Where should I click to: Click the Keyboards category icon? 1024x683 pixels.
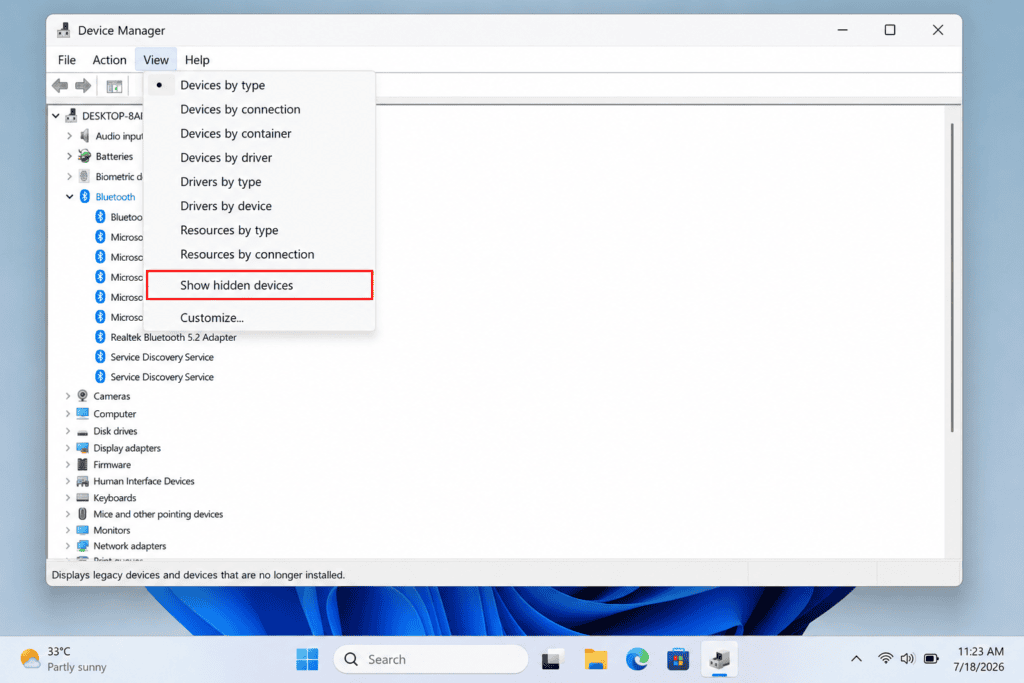(82, 498)
